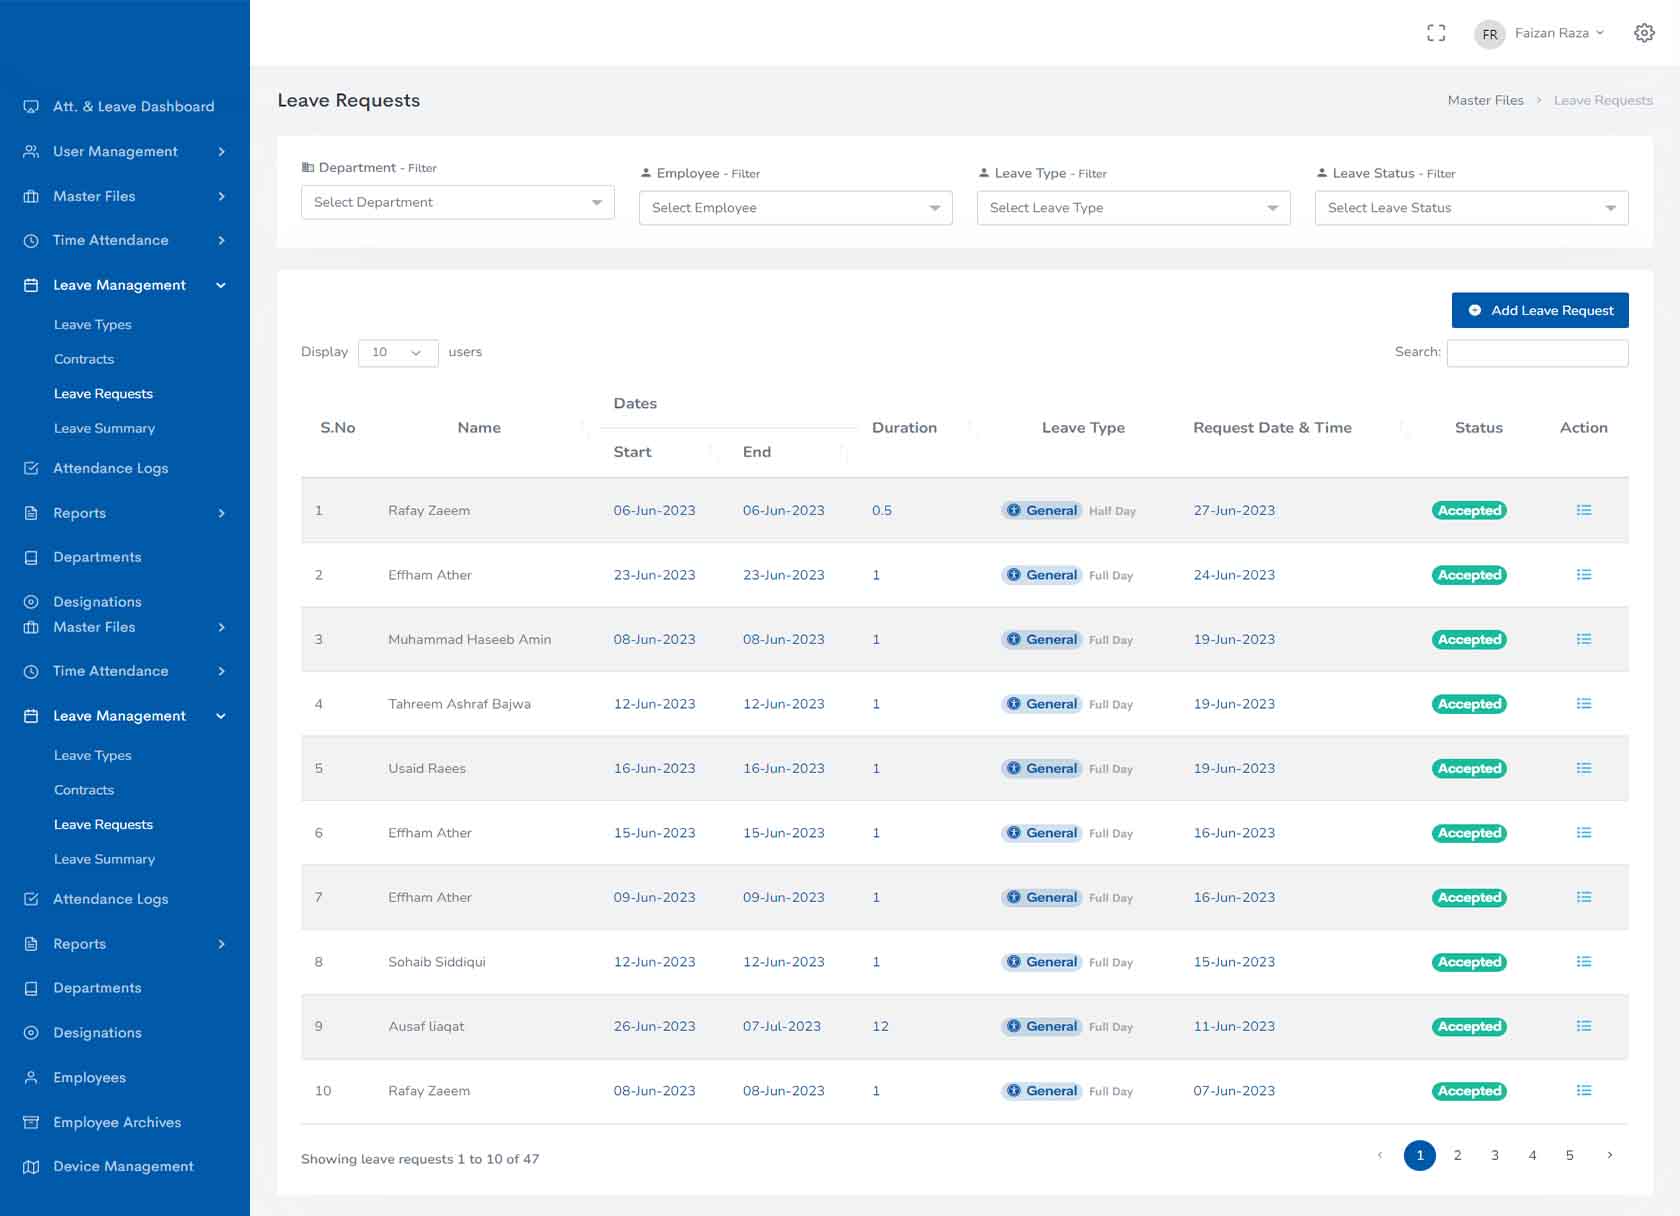The height and width of the screenshot is (1216, 1680).
Task: Open action icon for Sohaib Siddiqui
Action: click(1584, 962)
